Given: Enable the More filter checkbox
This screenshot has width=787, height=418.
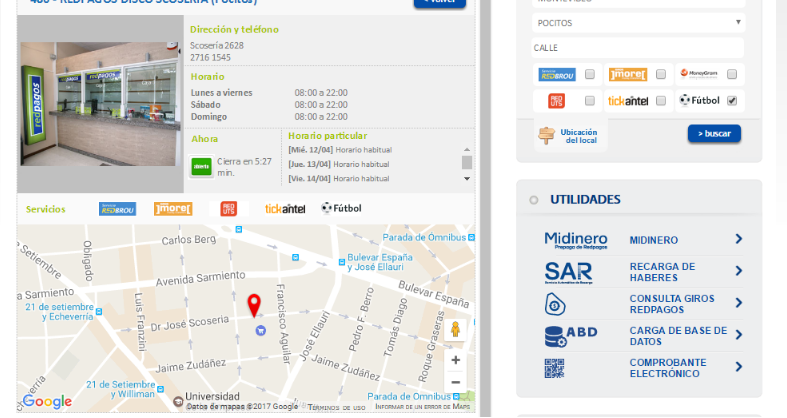Looking at the screenshot, I should click(x=661, y=74).
